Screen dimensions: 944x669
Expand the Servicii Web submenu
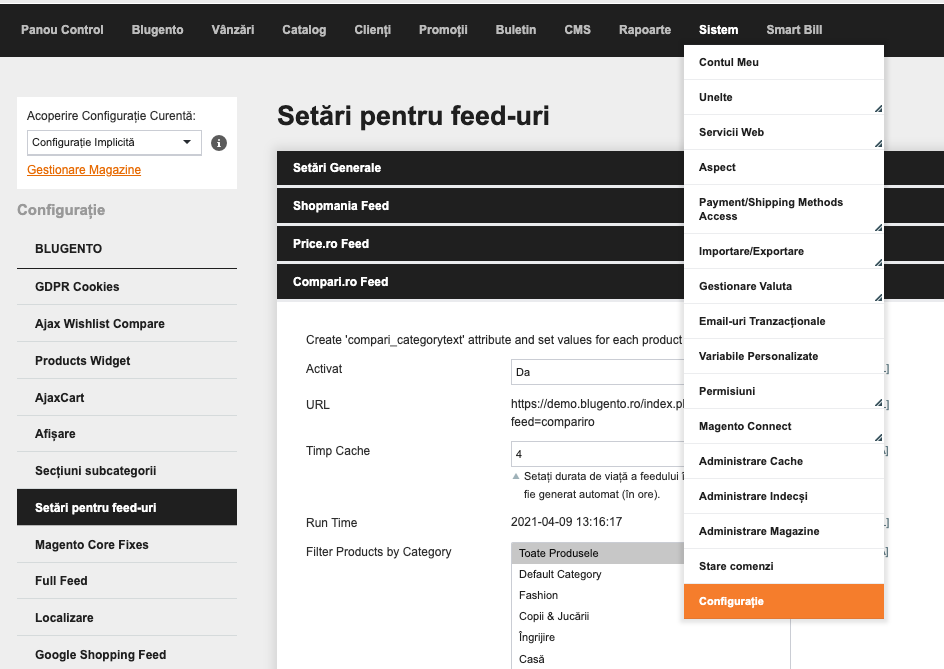784,132
